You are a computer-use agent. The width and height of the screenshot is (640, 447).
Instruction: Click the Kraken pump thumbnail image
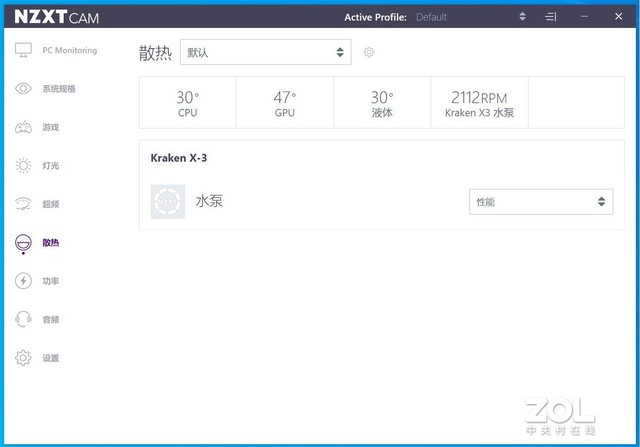point(168,202)
